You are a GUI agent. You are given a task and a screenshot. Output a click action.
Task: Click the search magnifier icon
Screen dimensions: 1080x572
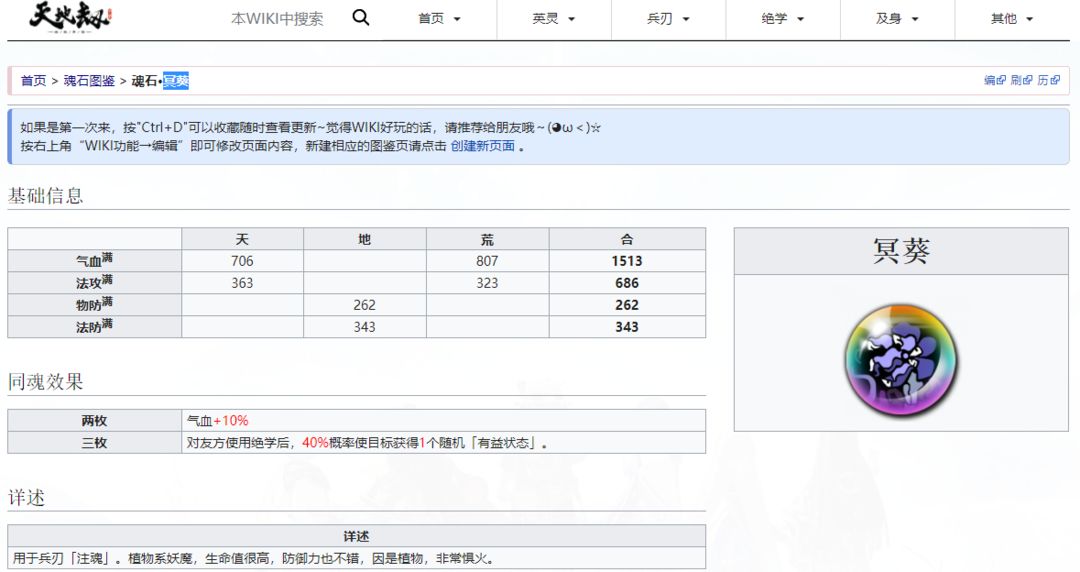tap(361, 18)
